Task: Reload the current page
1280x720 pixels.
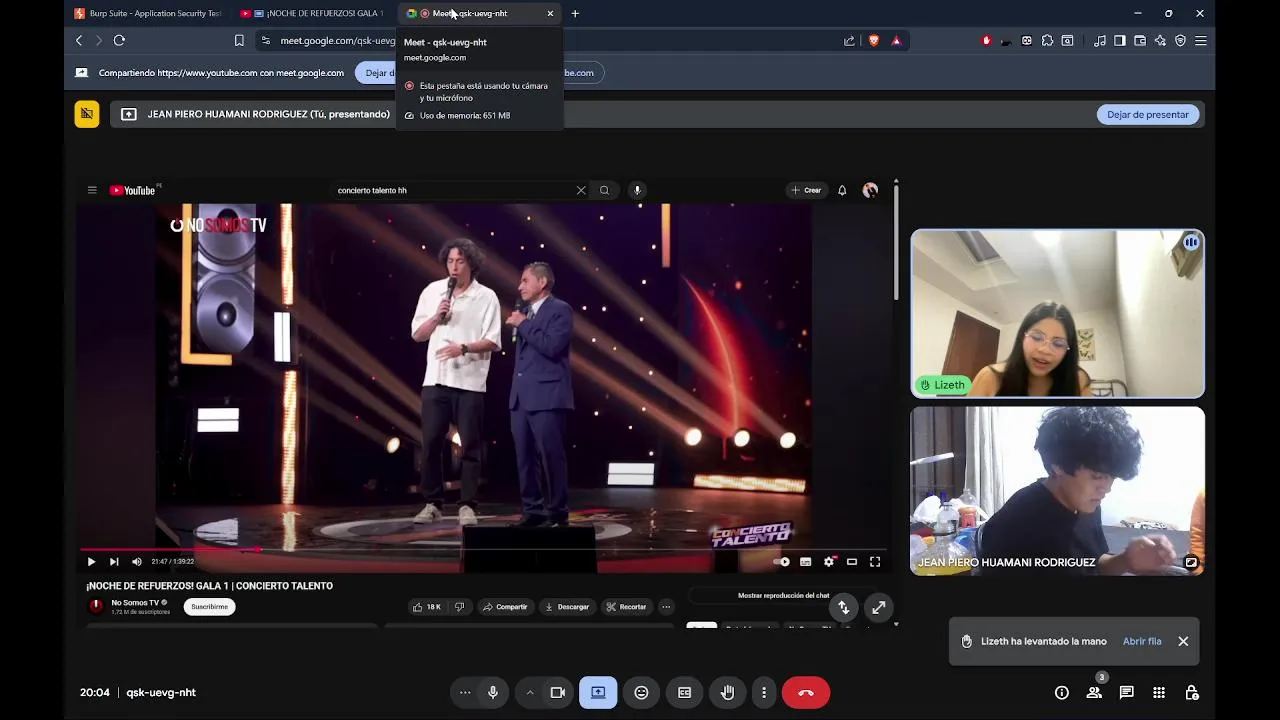Action: [x=119, y=40]
